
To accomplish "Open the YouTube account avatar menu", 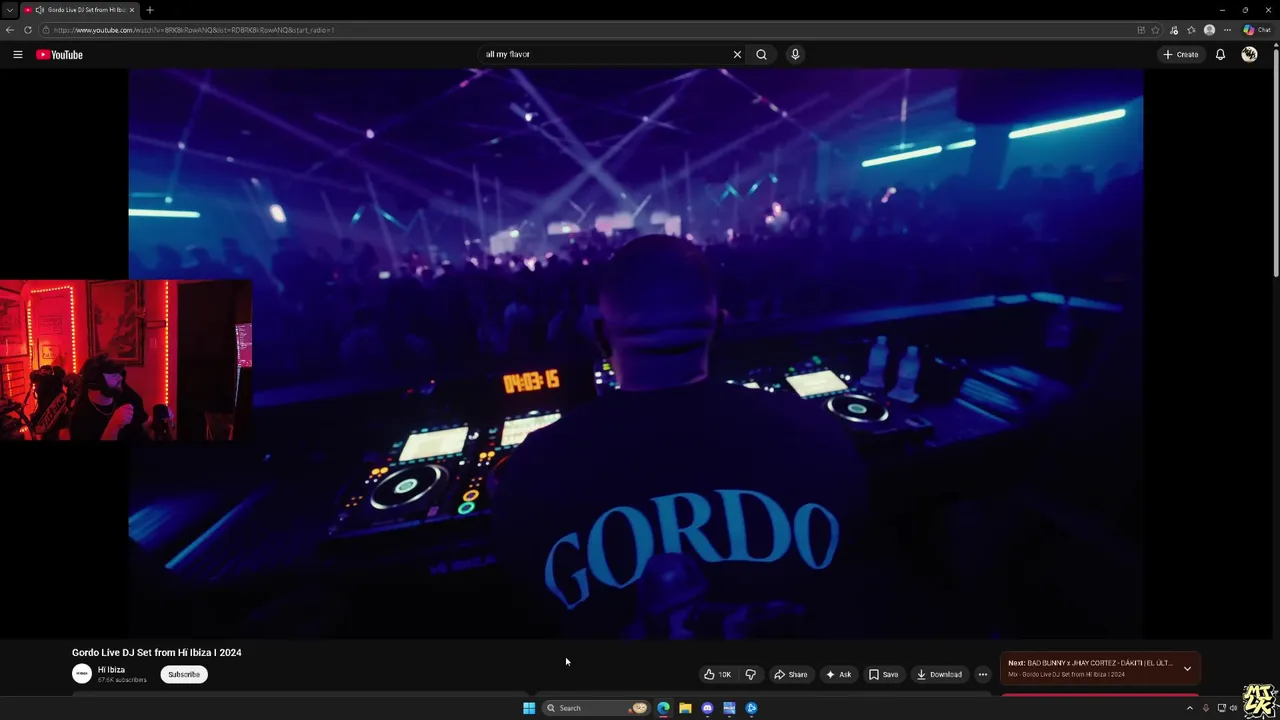I will tap(1249, 55).
